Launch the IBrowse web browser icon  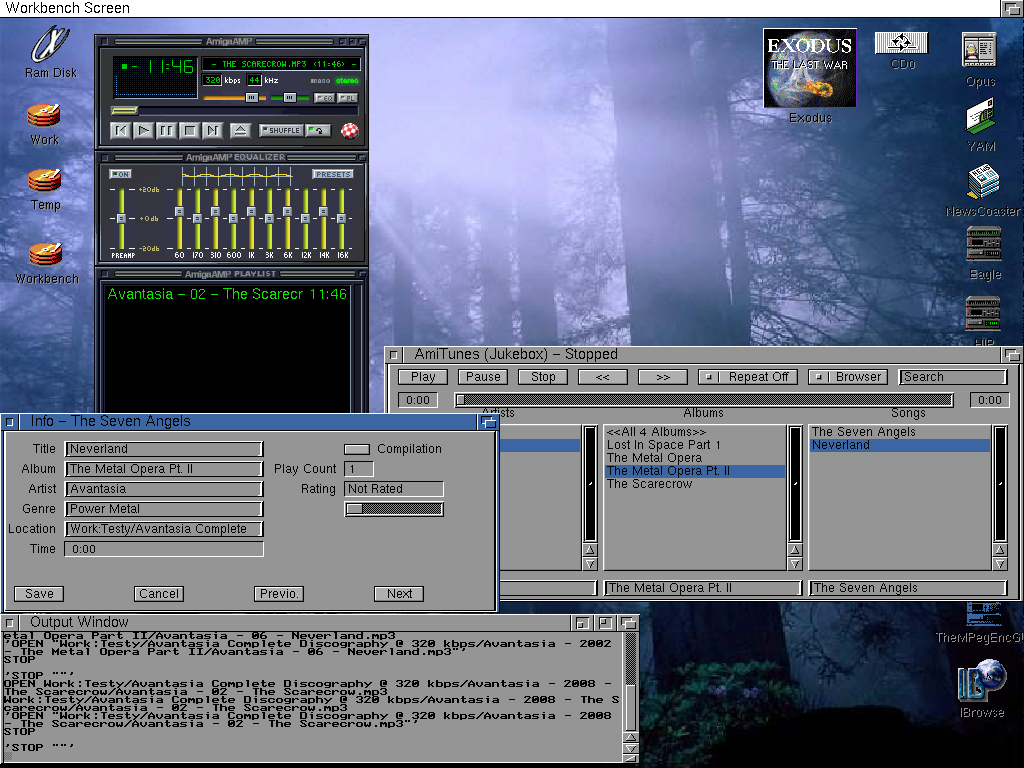pyautogui.click(x=982, y=680)
